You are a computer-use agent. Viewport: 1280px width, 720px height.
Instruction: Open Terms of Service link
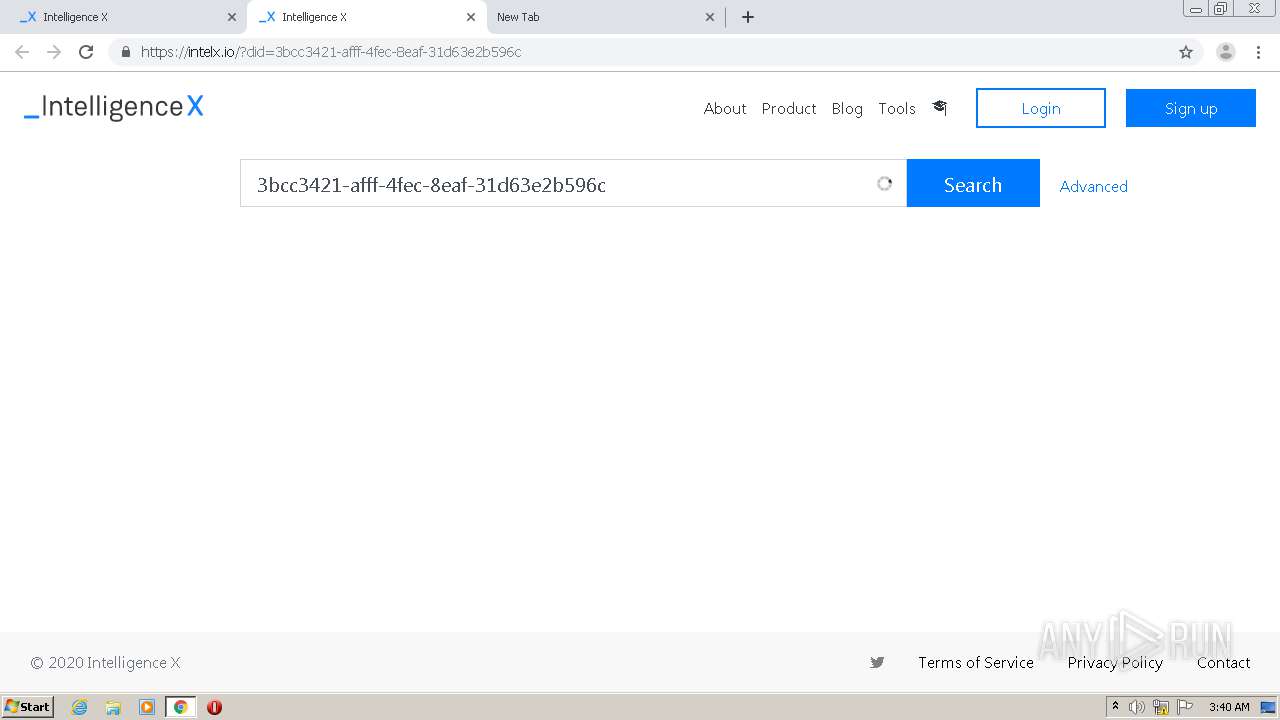976,662
